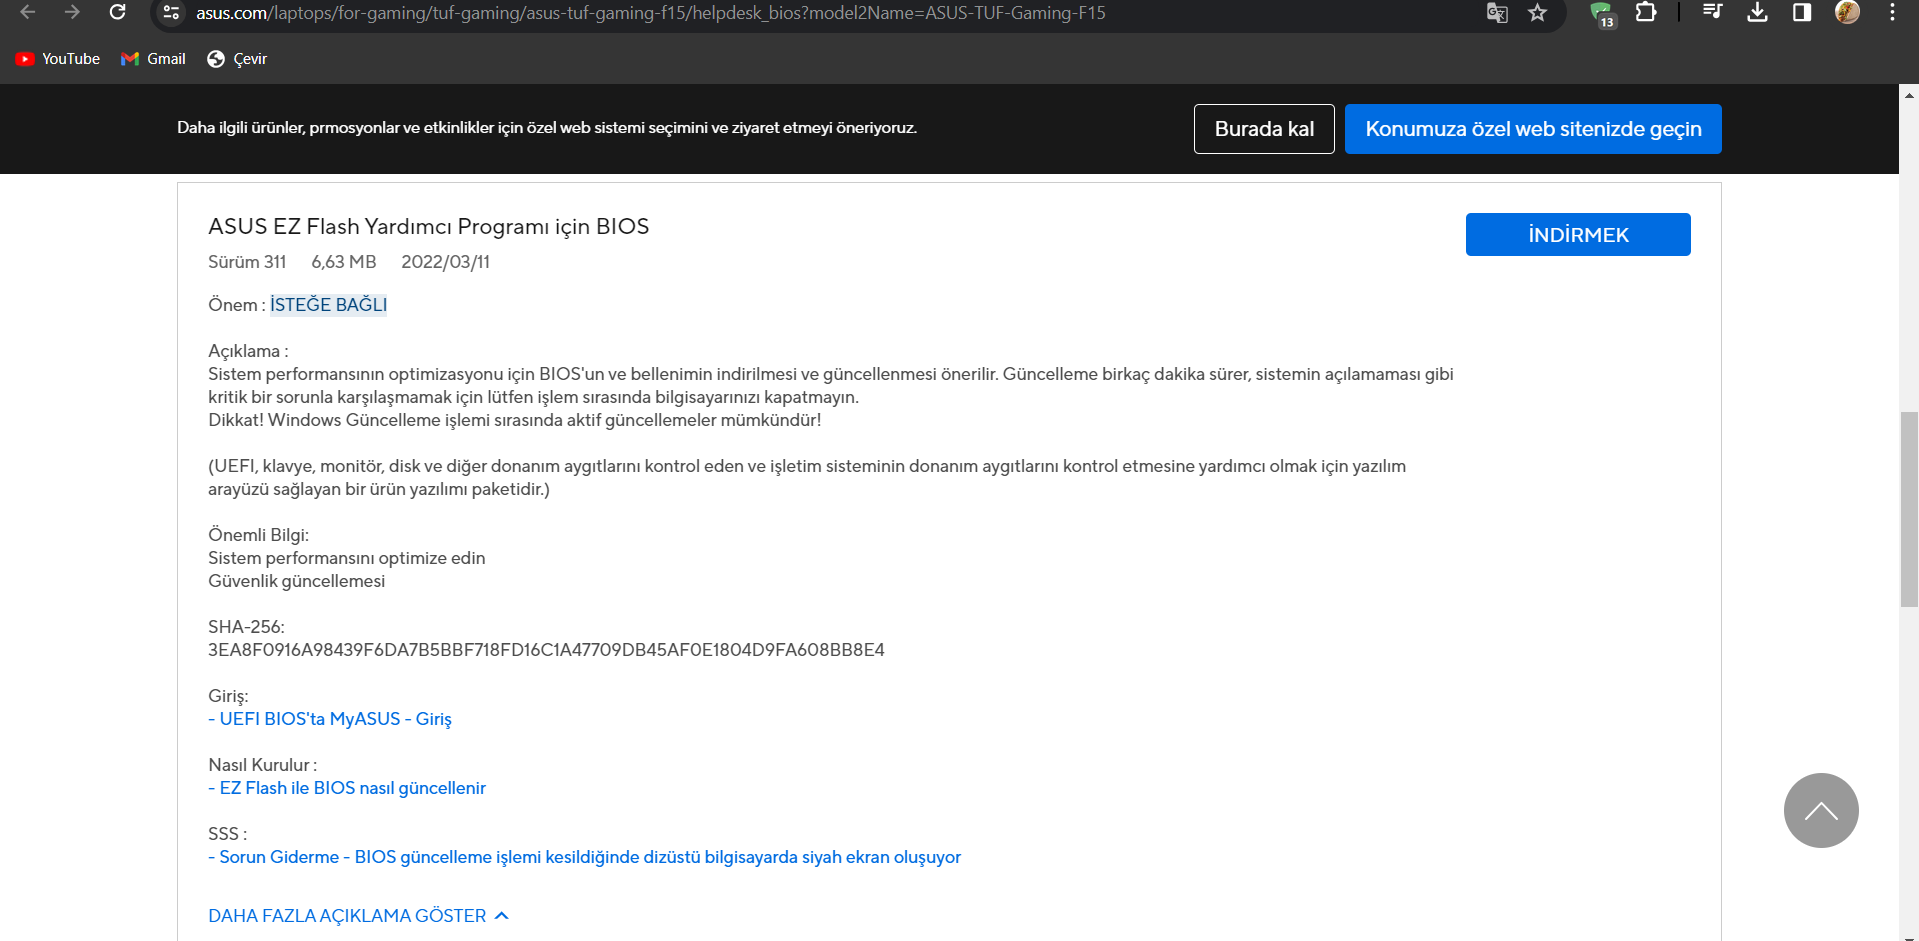Reload the ASUS support page
This screenshot has width=1919, height=941.
click(x=117, y=12)
